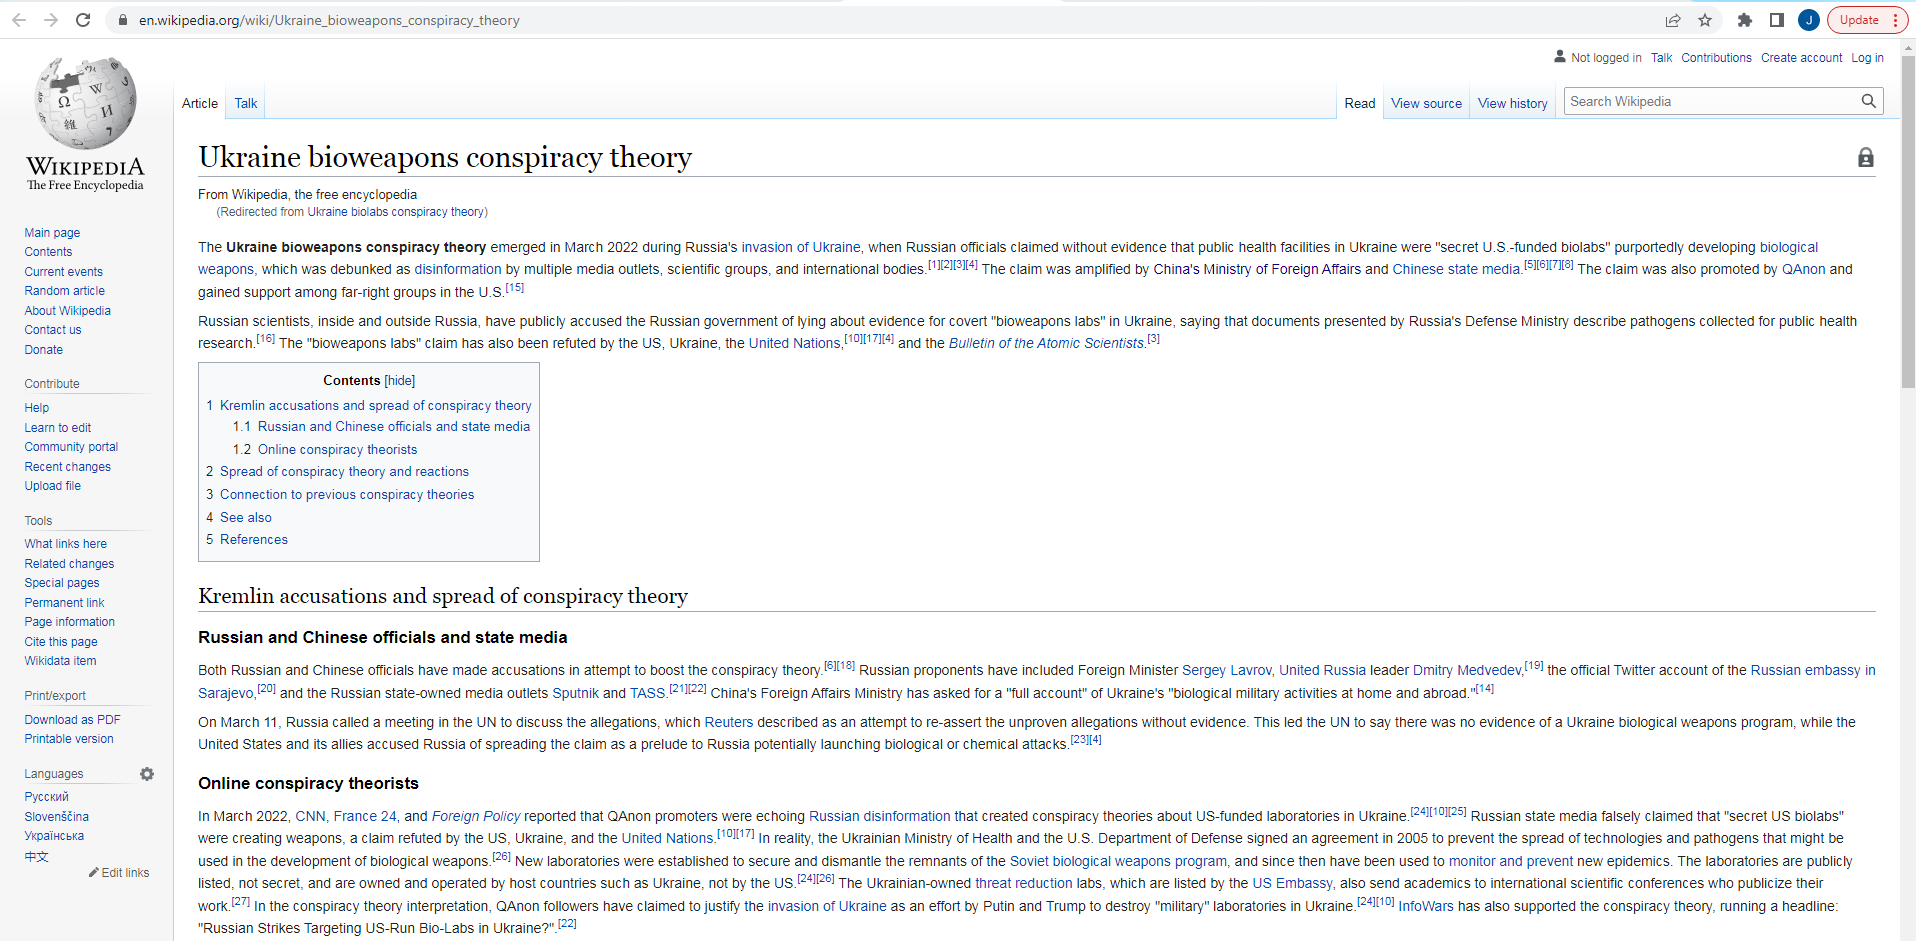Click the browser reload icon

point(83,20)
